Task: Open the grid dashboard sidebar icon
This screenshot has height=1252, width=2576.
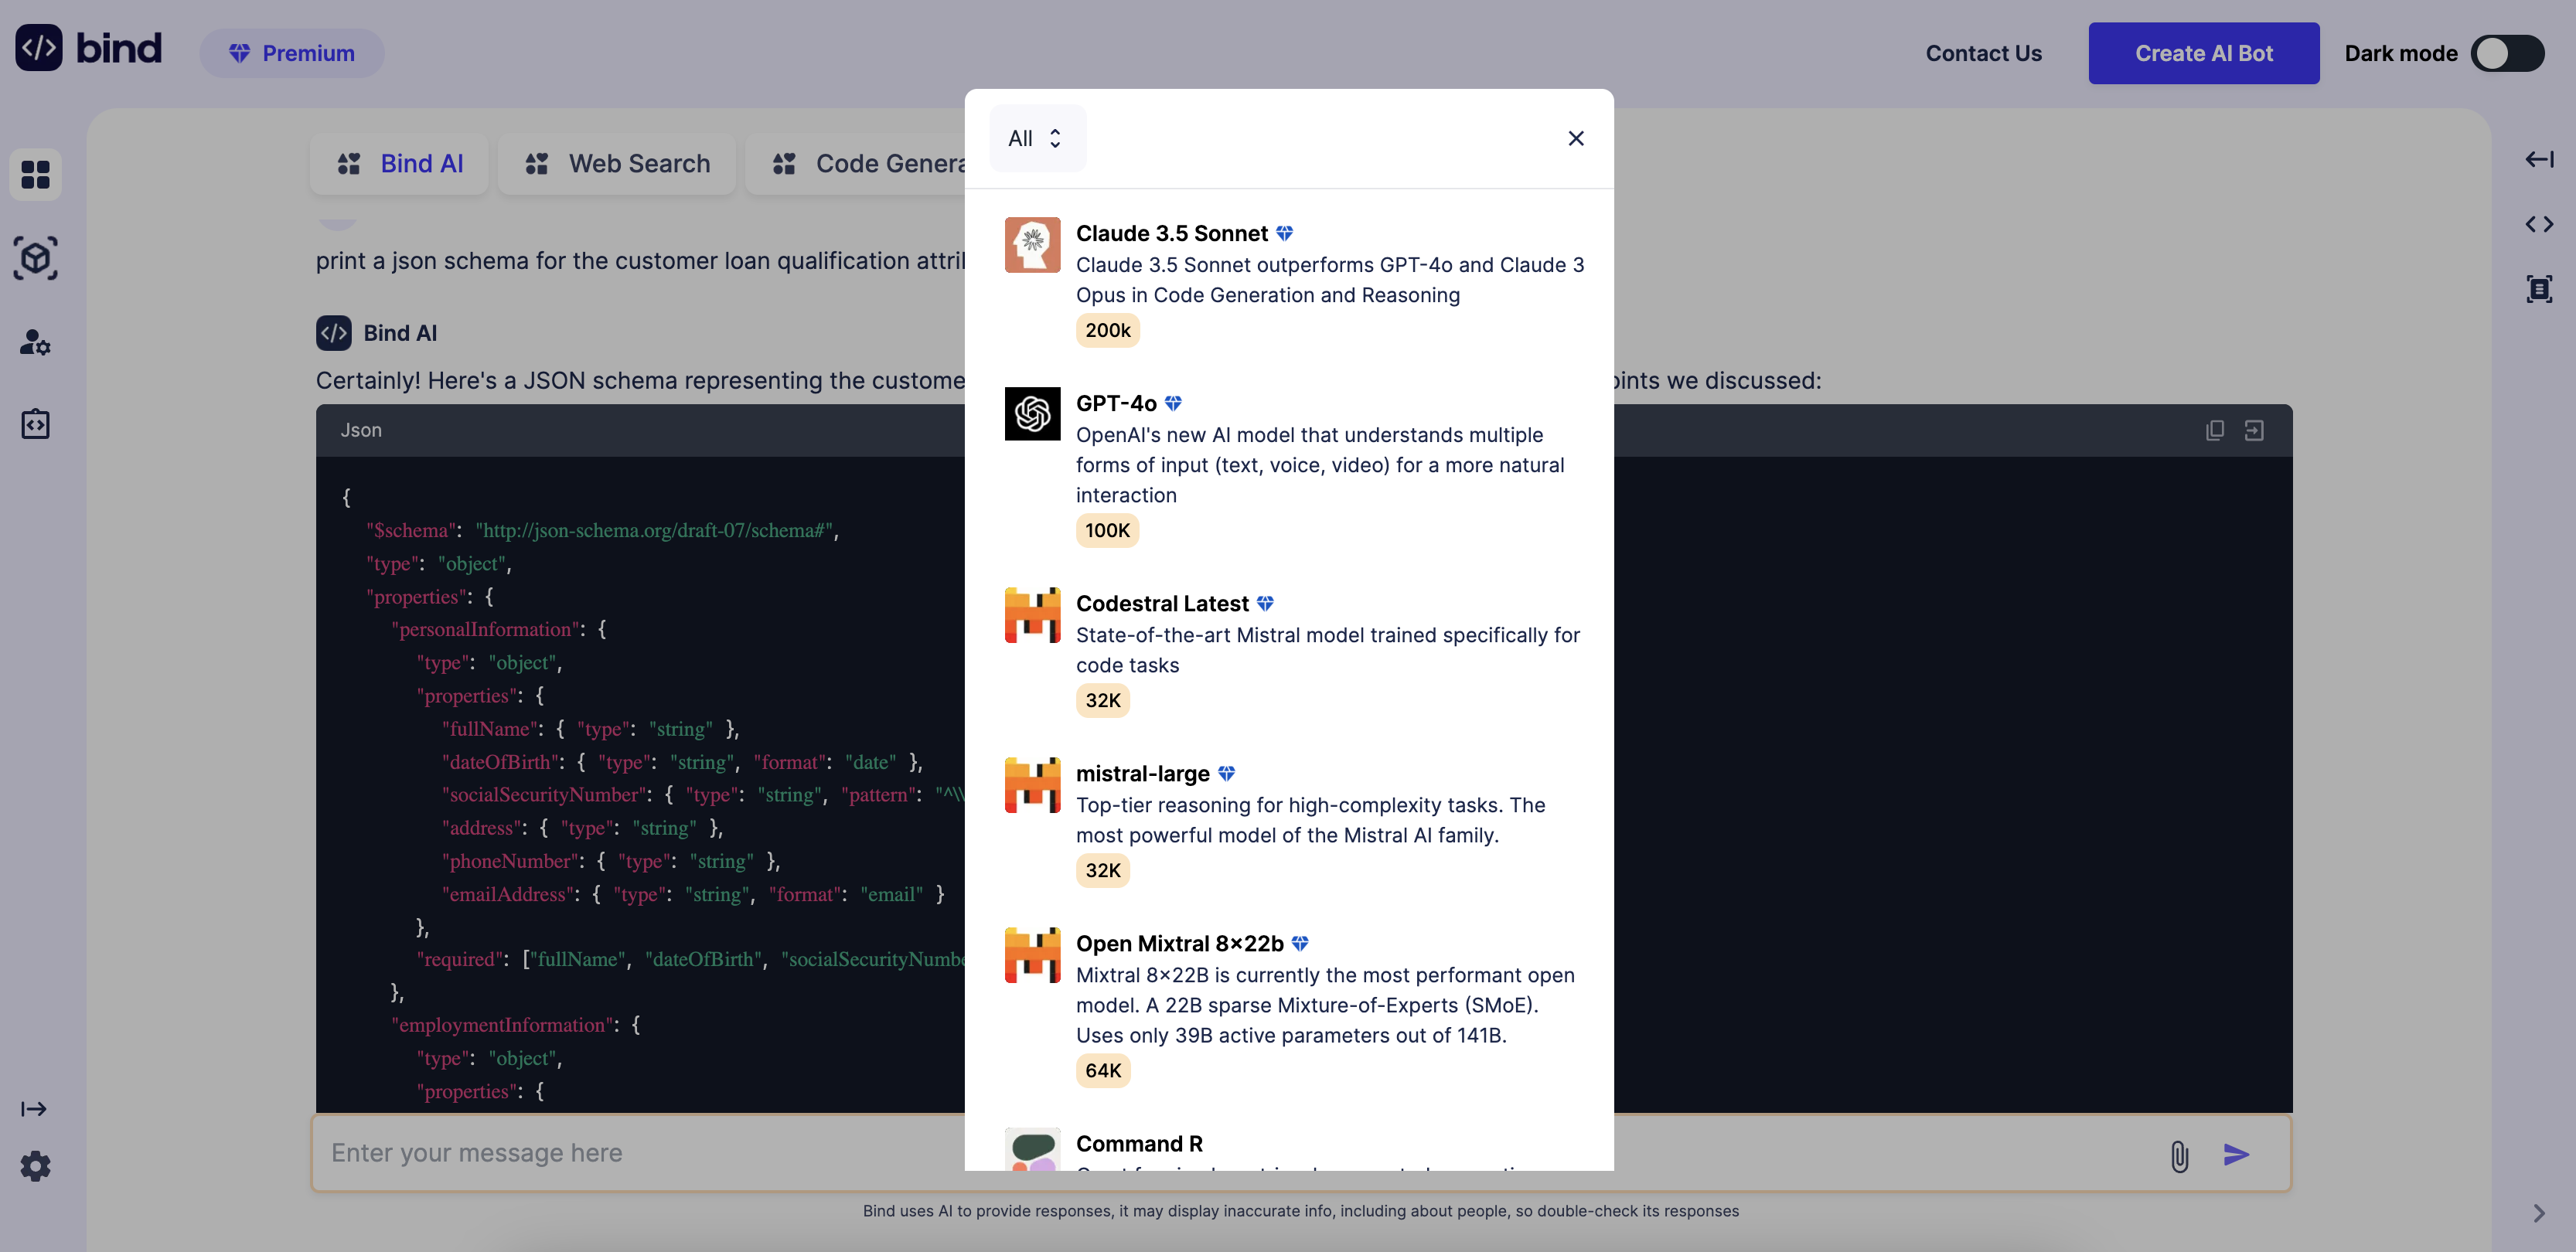Action: (x=35, y=175)
